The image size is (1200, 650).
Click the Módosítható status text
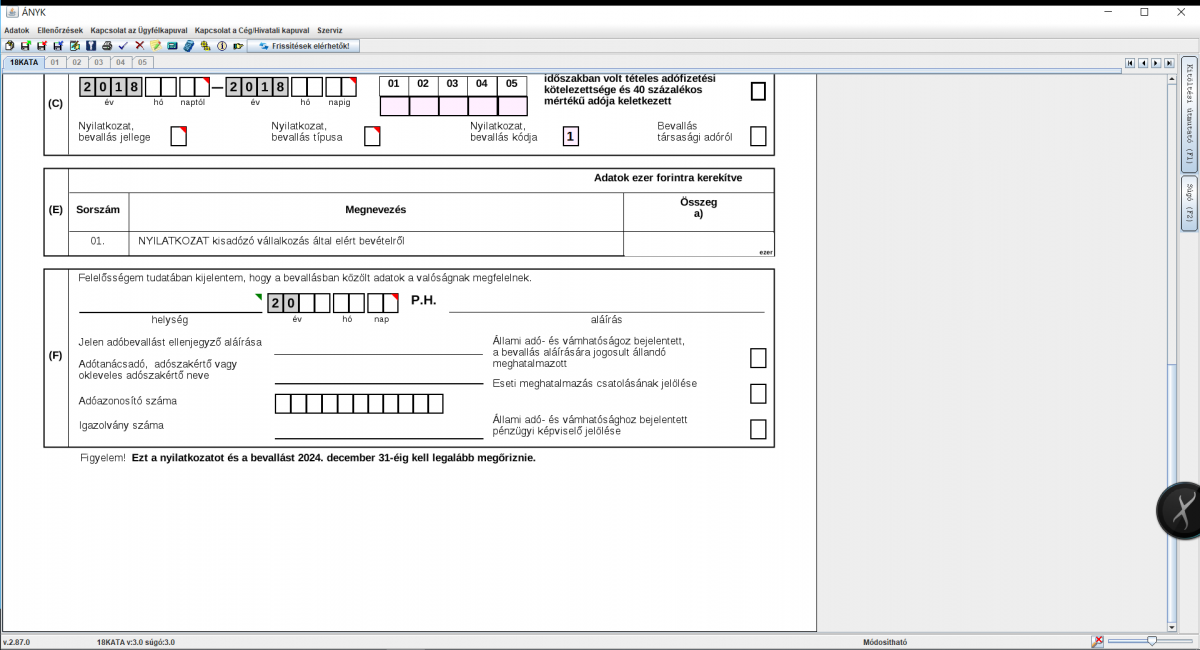coord(886,642)
